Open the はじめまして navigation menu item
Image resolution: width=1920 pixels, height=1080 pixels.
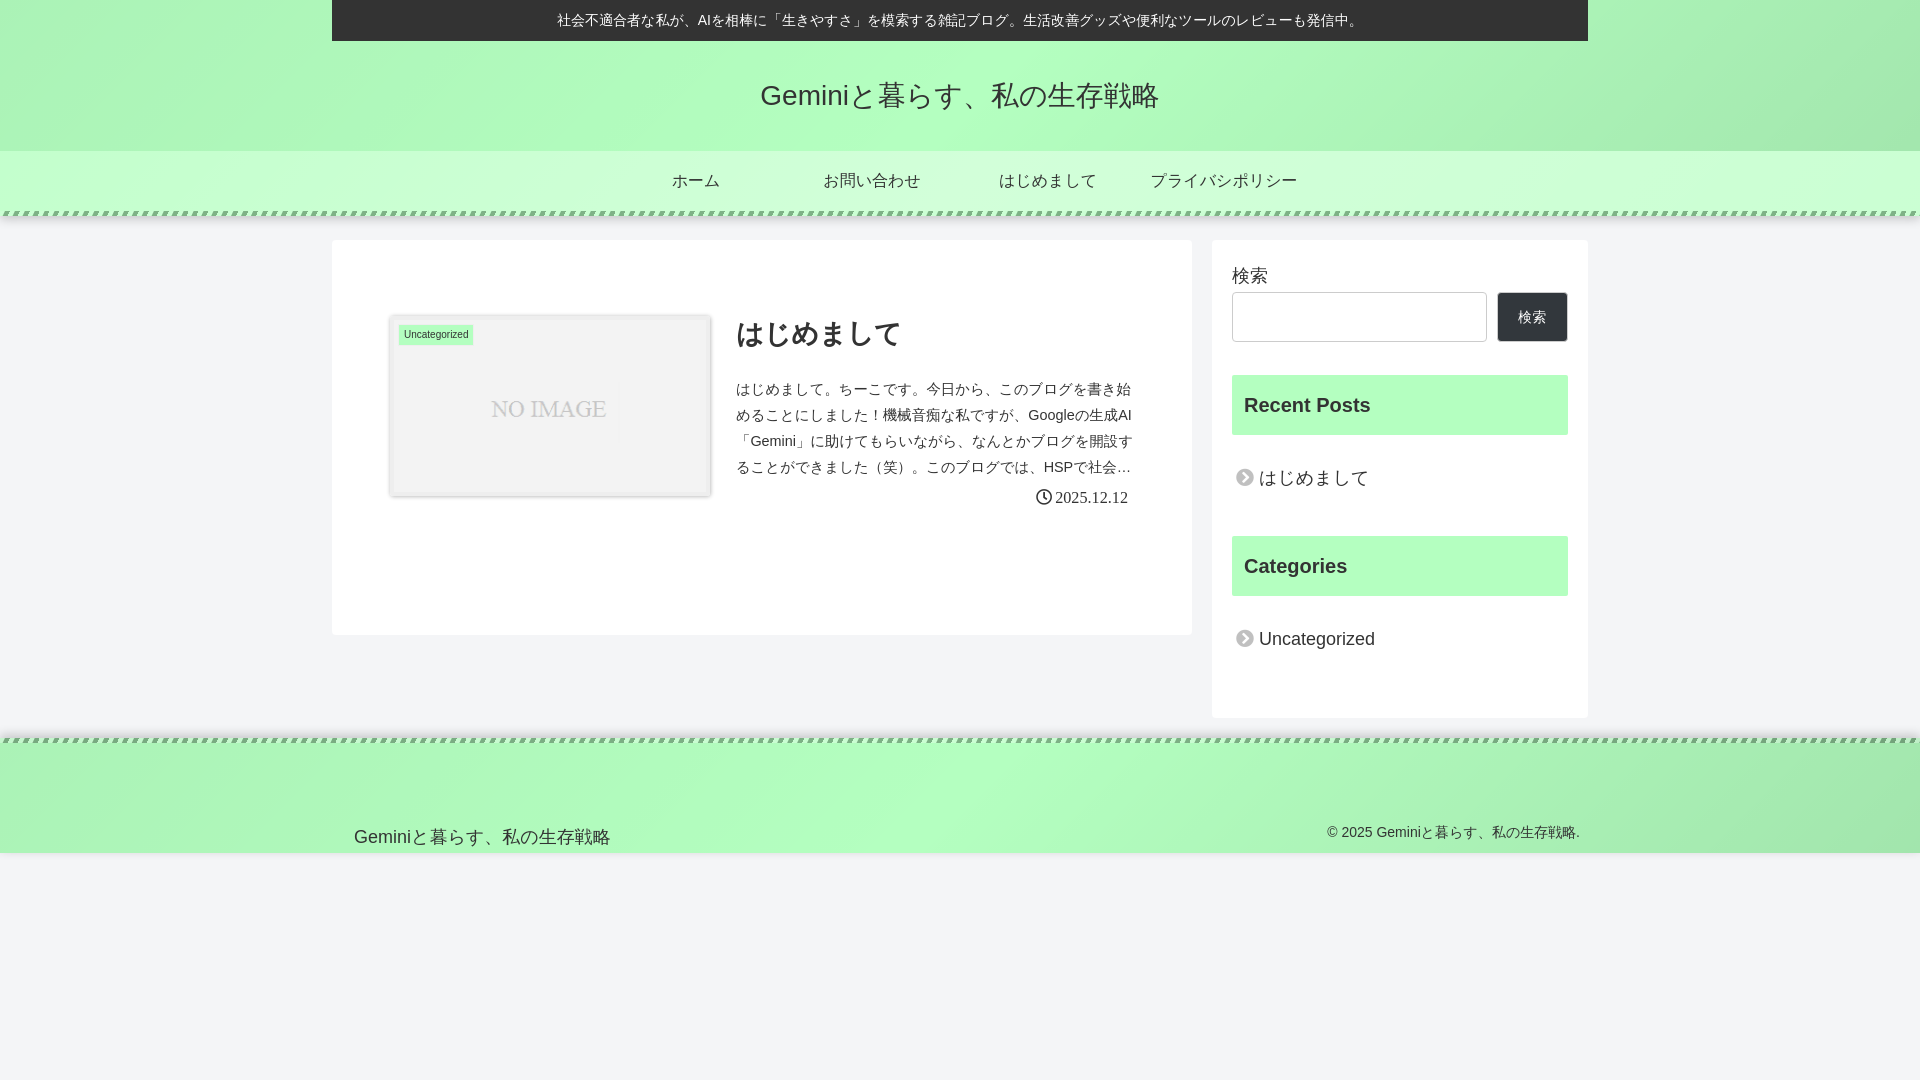1047,181
